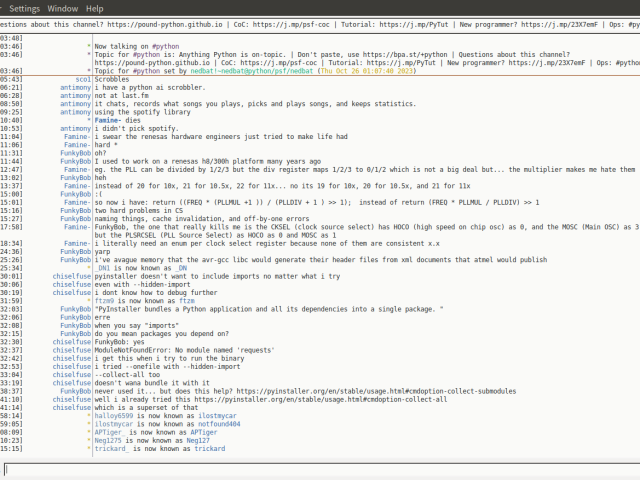Click new nick _DN in rename notice
Viewport: 640px width, 480px height.
pyautogui.click(x=181, y=268)
